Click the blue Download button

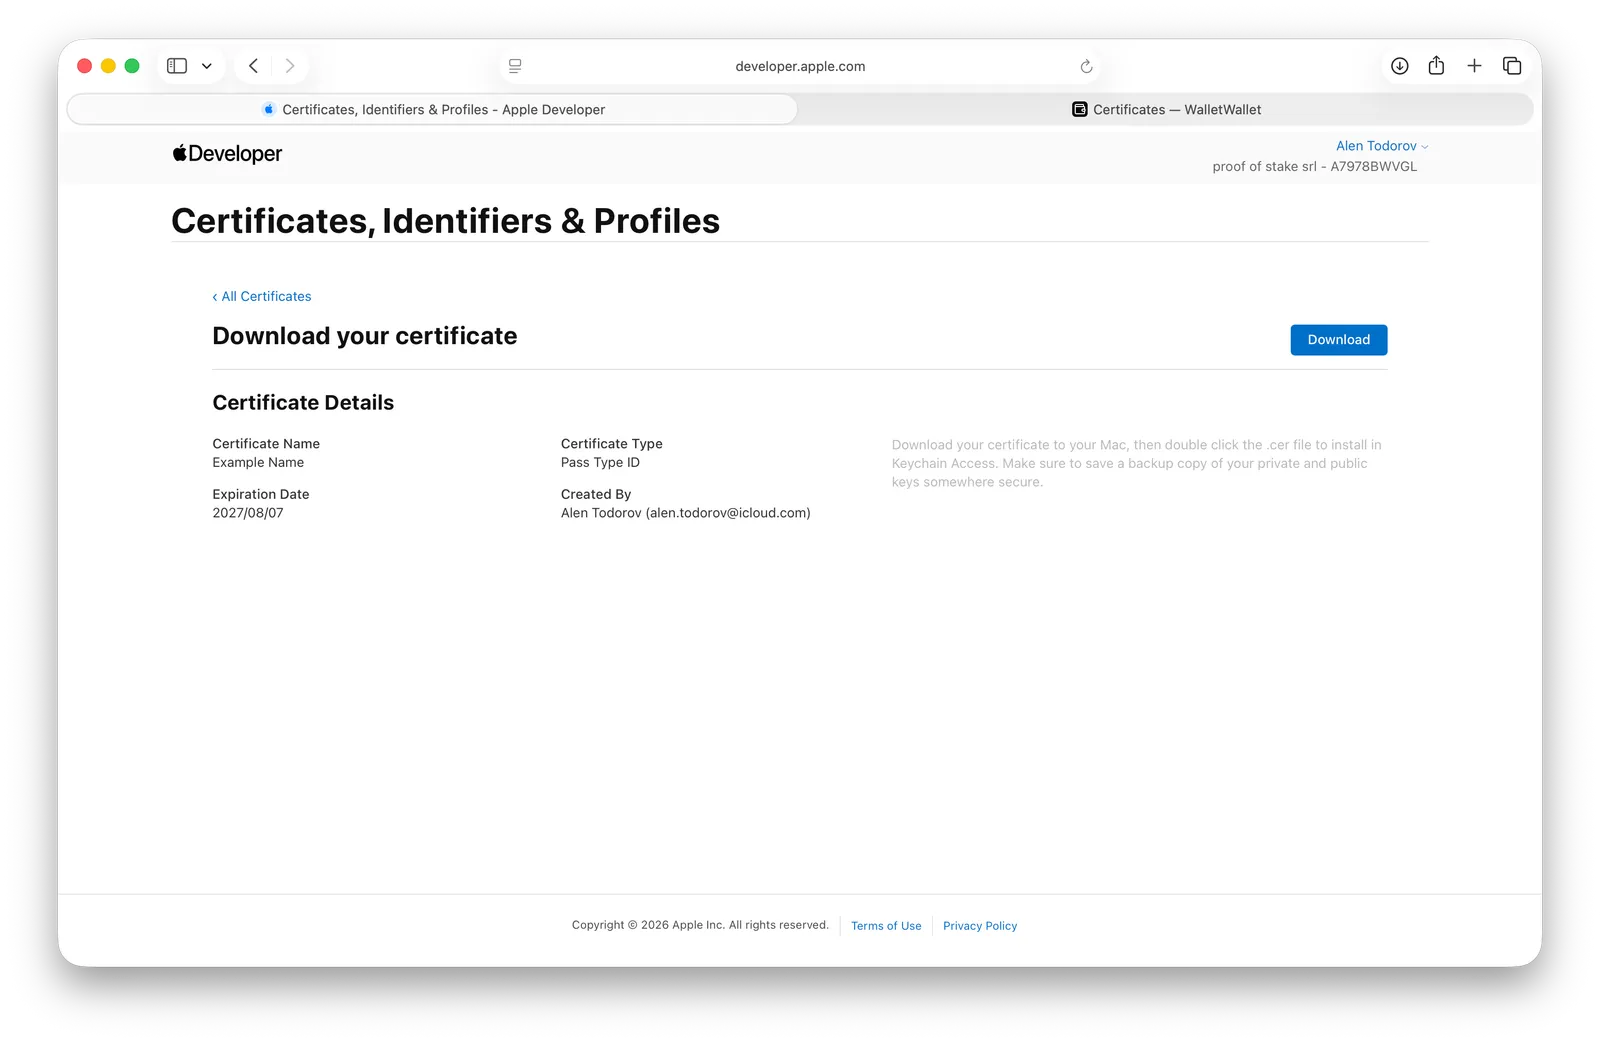[1339, 340]
